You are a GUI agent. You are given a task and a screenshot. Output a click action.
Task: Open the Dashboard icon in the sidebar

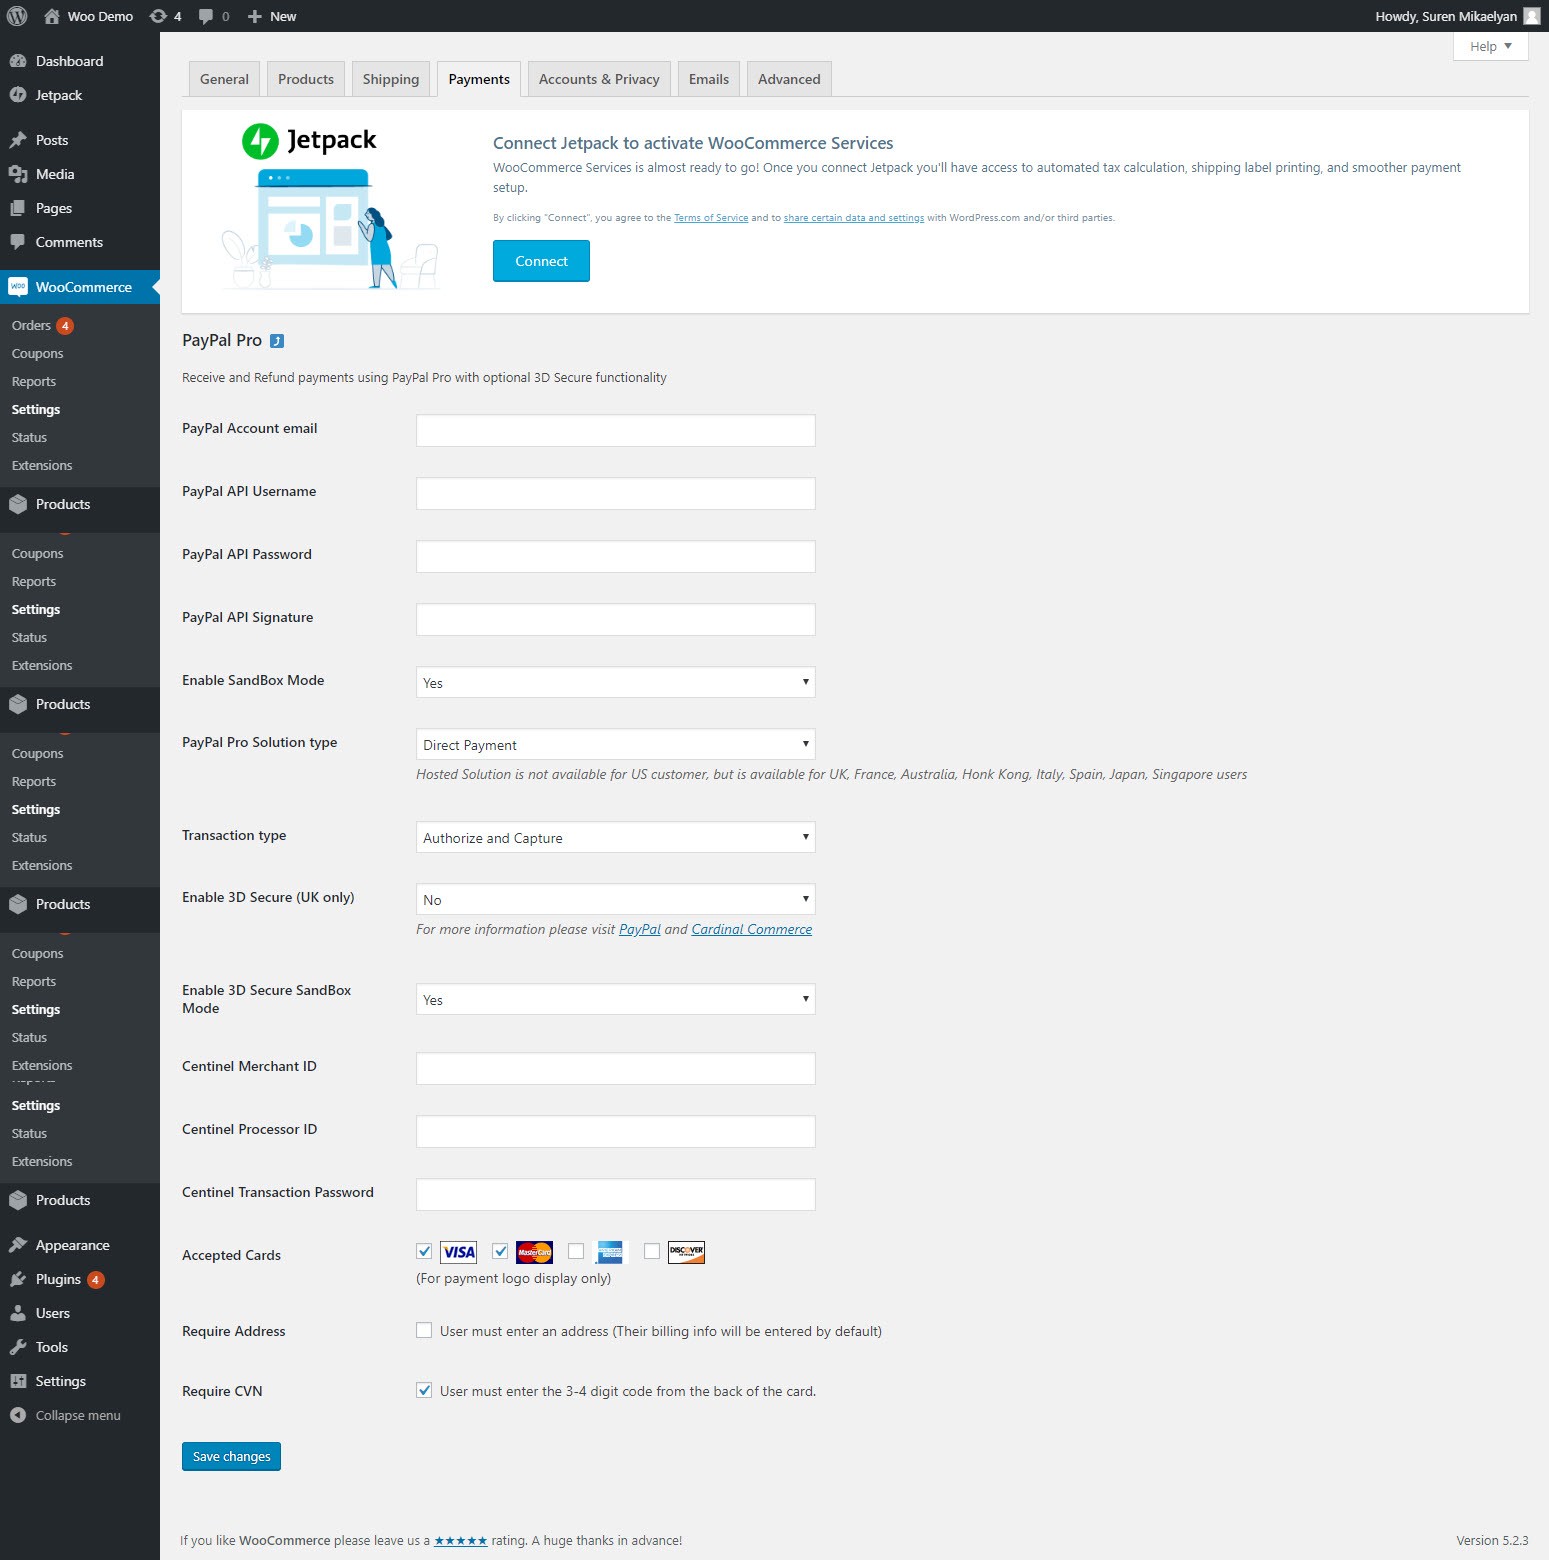pyautogui.click(x=18, y=61)
